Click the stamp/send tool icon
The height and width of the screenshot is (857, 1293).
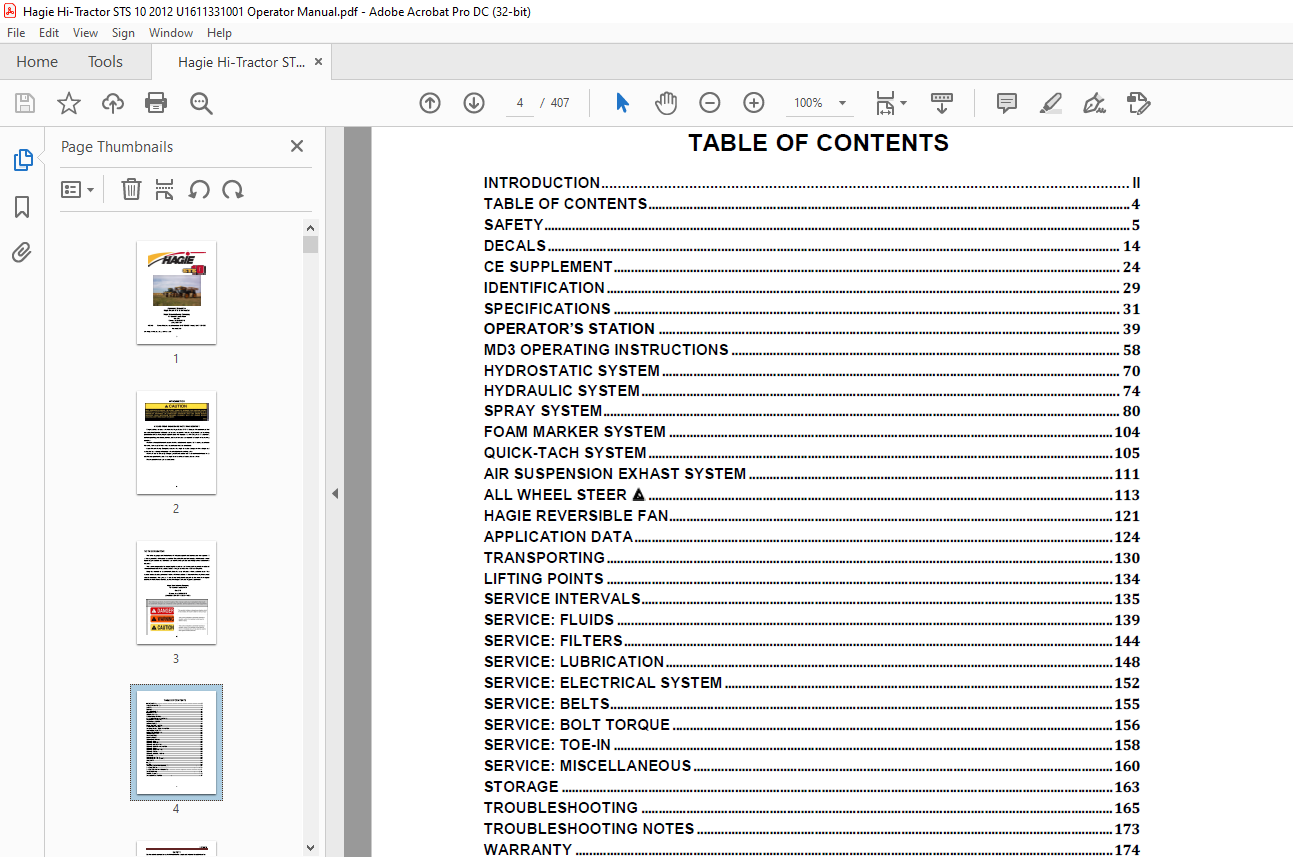click(x=1138, y=103)
